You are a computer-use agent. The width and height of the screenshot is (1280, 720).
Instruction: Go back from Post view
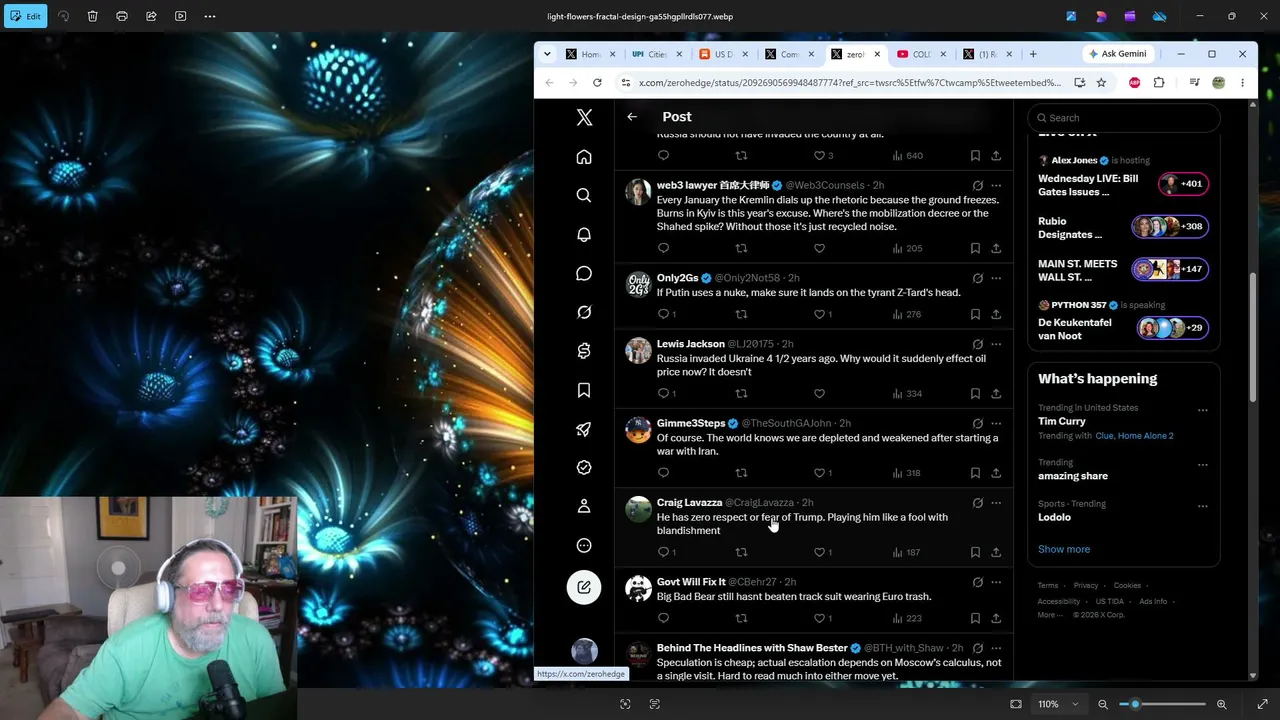632,117
